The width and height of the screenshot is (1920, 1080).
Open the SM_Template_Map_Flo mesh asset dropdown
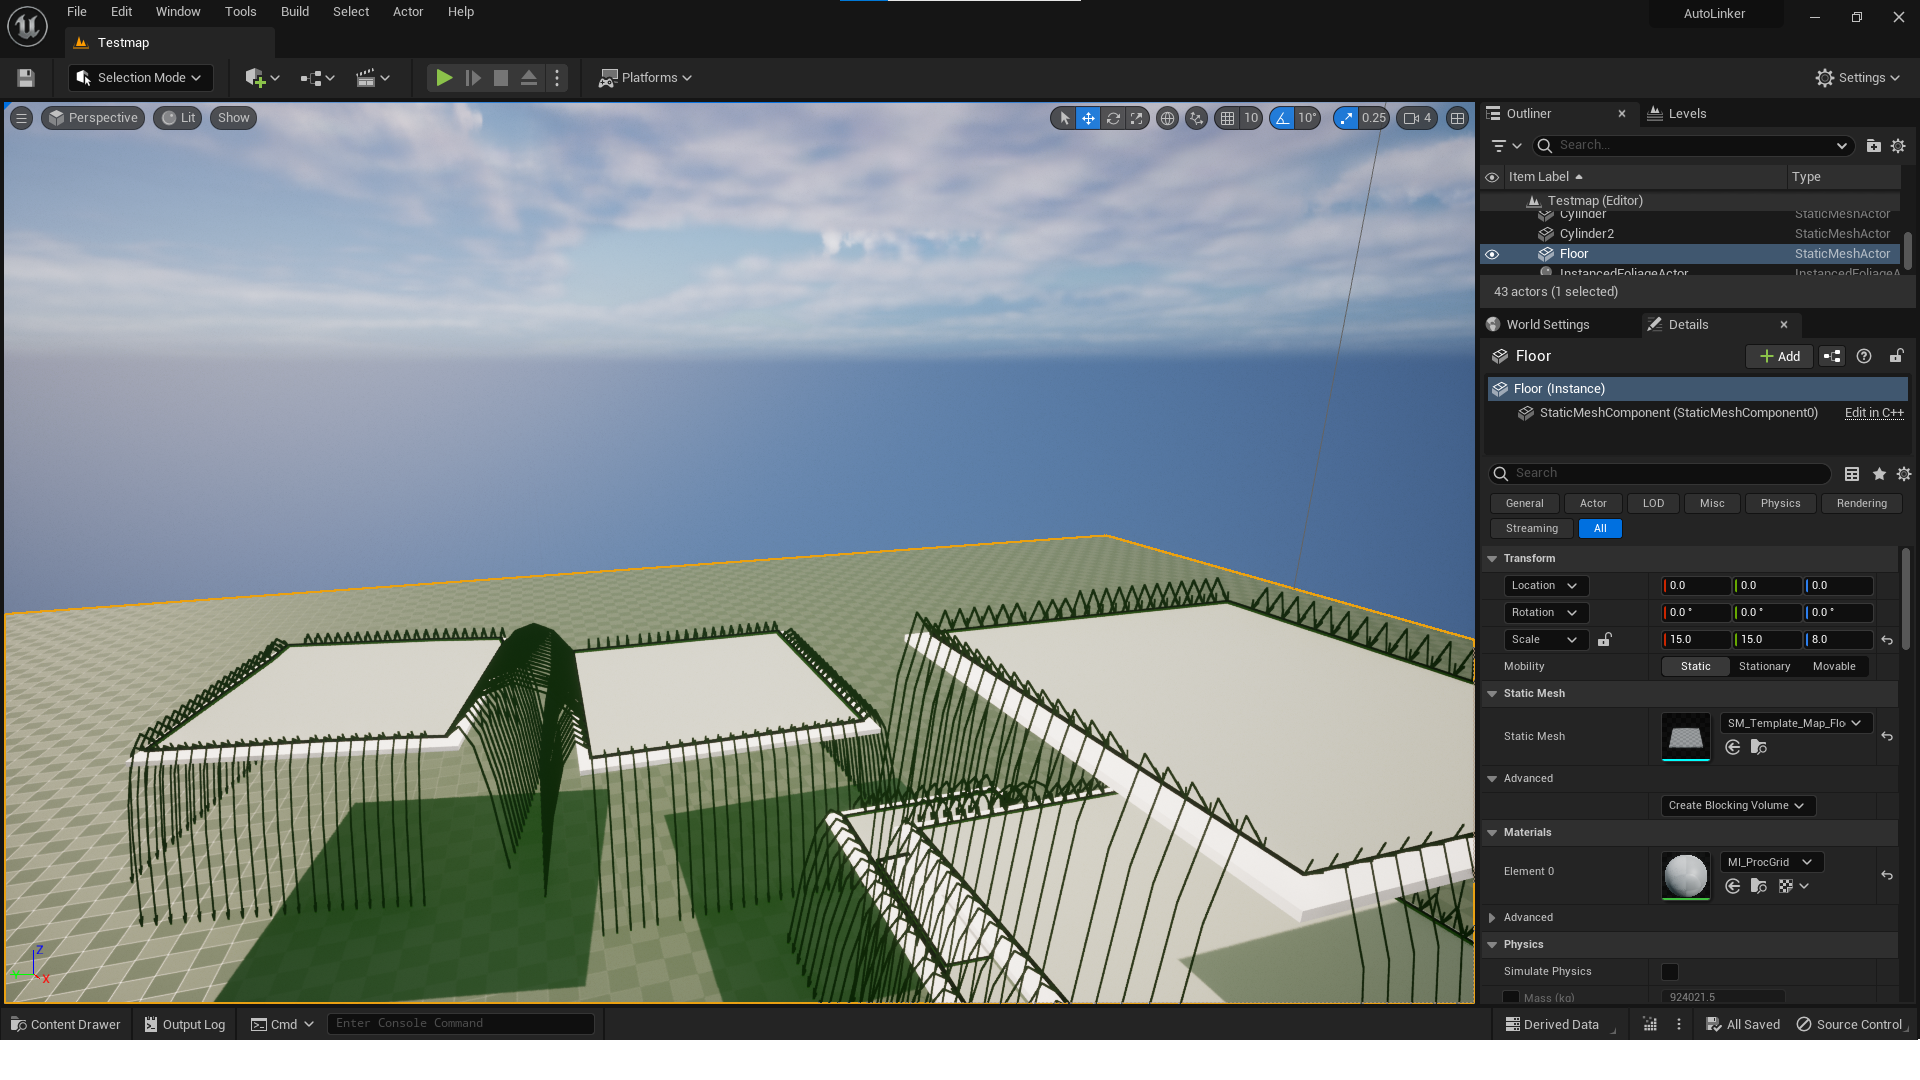(1795, 724)
